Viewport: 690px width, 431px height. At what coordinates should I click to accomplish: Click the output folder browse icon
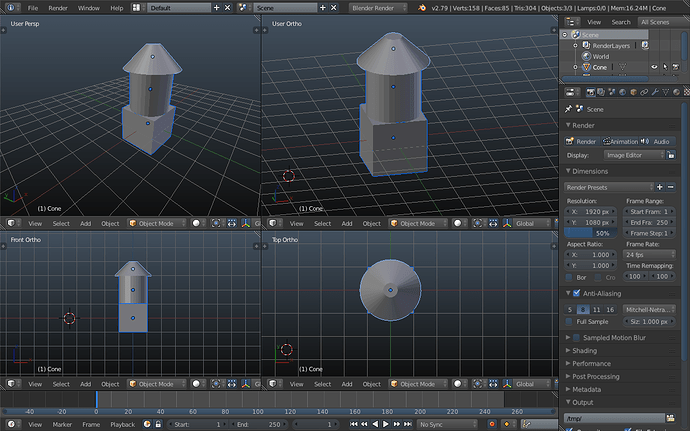pyautogui.click(x=670, y=418)
